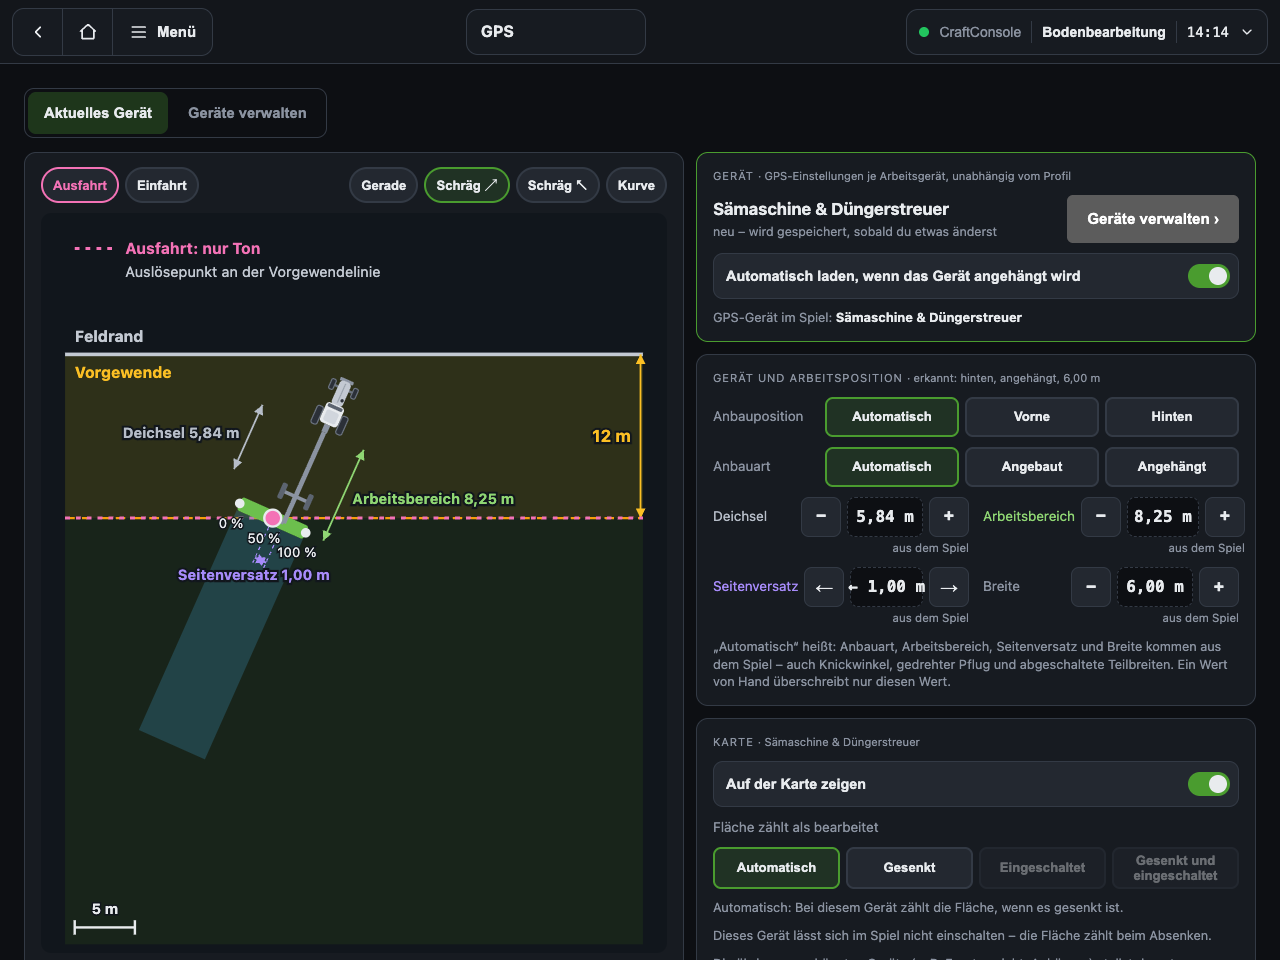Click the 12 m headland label
The image size is (1280, 960).
coord(611,437)
